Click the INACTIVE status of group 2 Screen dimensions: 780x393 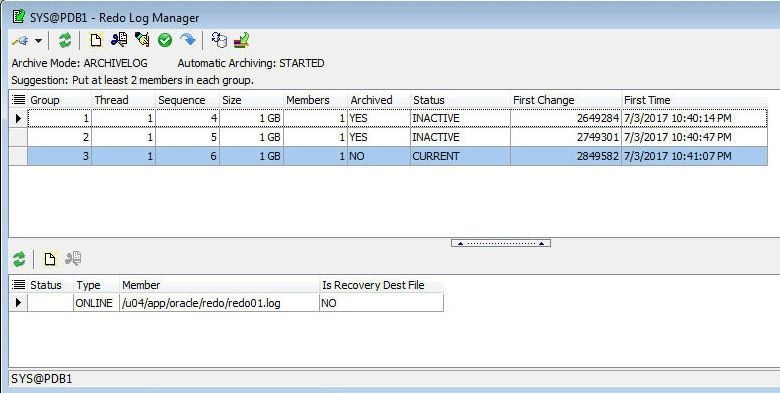point(461,137)
